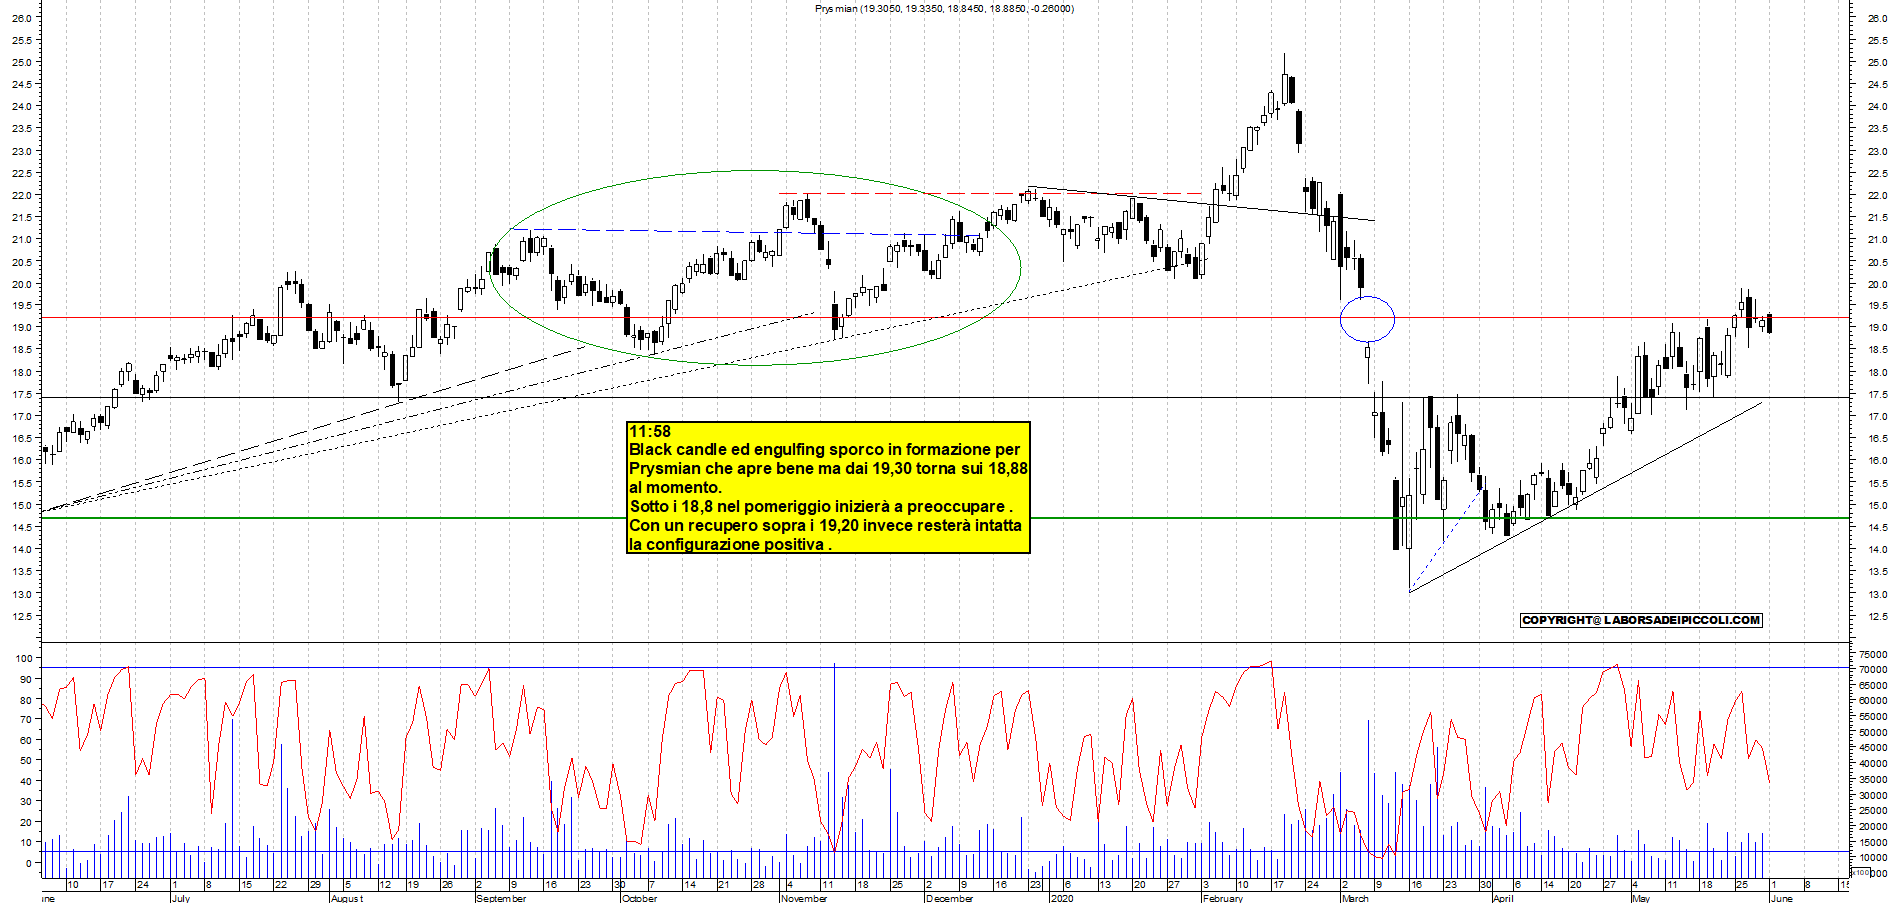Click the 2020 year label on the time axis
The height and width of the screenshot is (903, 1890).
[1062, 898]
